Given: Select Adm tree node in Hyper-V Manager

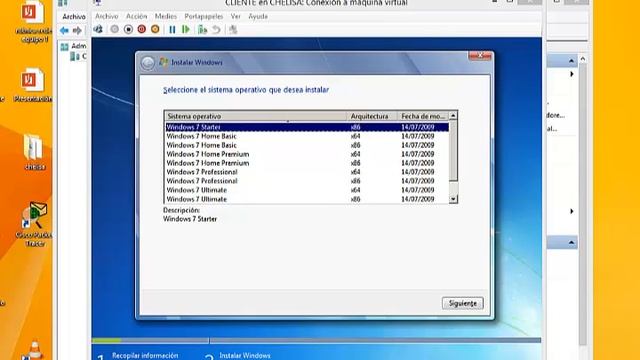Looking at the screenshot, I should tap(74, 46).
